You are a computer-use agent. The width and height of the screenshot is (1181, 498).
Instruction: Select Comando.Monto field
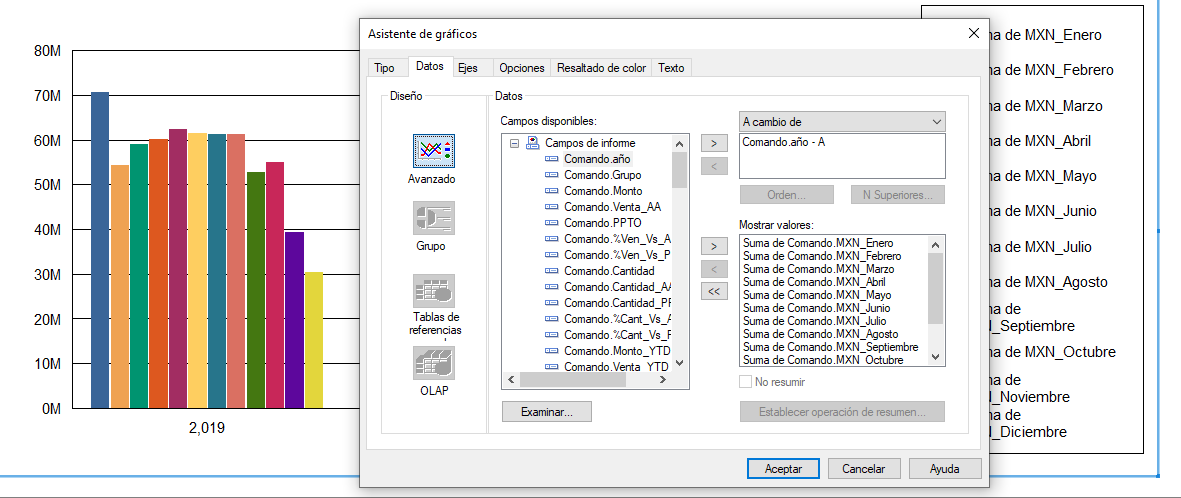603,191
